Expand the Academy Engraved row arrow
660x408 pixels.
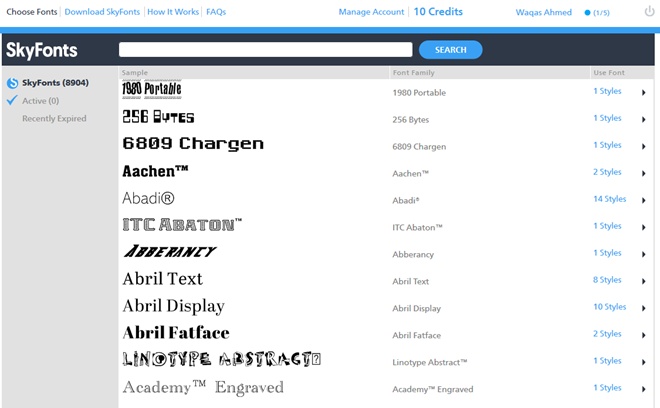pyautogui.click(x=644, y=389)
